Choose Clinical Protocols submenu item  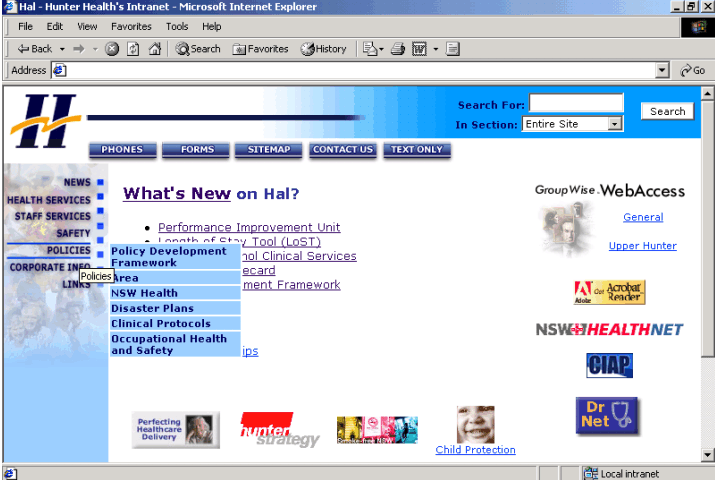tap(175, 323)
